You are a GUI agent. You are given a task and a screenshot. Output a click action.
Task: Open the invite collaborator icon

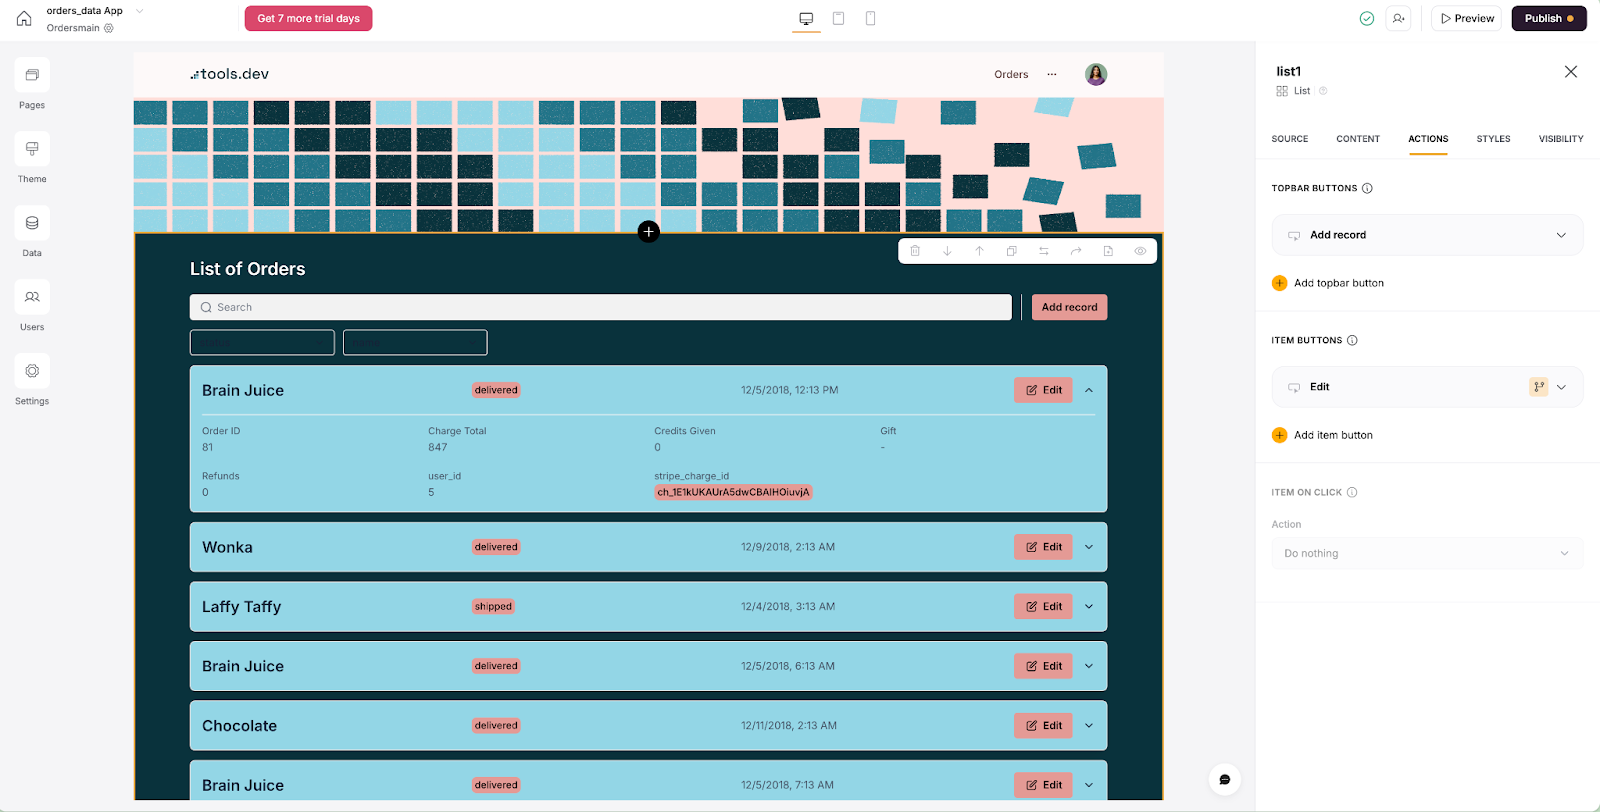click(x=1398, y=18)
